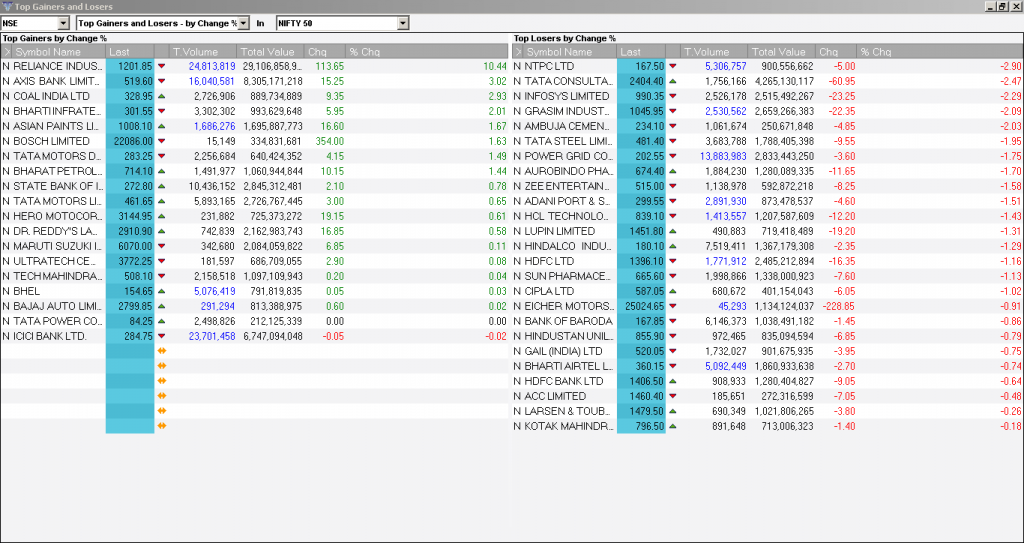This screenshot has width=1024, height=543.
Task: Select the LARSEN & TOUB loser row name
Action: pyautogui.click(x=569, y=412)
